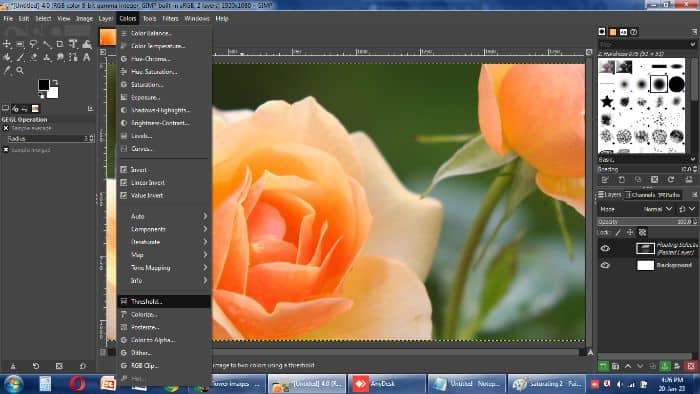This screenshot has height=394, width=700.
Task: Toggle lock pixels for layer
Action: point(618,232)
